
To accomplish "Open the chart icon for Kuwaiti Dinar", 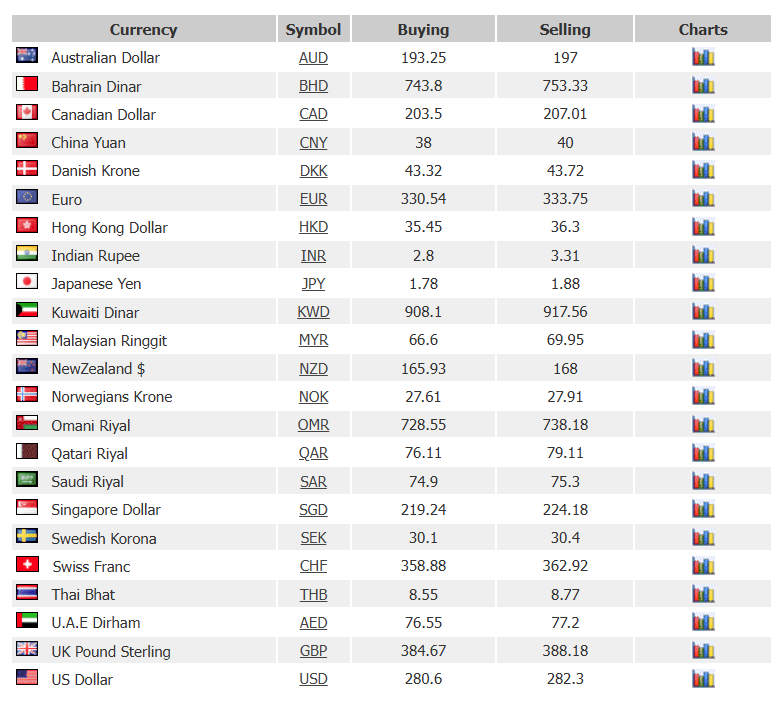I will tap(703, 312).
